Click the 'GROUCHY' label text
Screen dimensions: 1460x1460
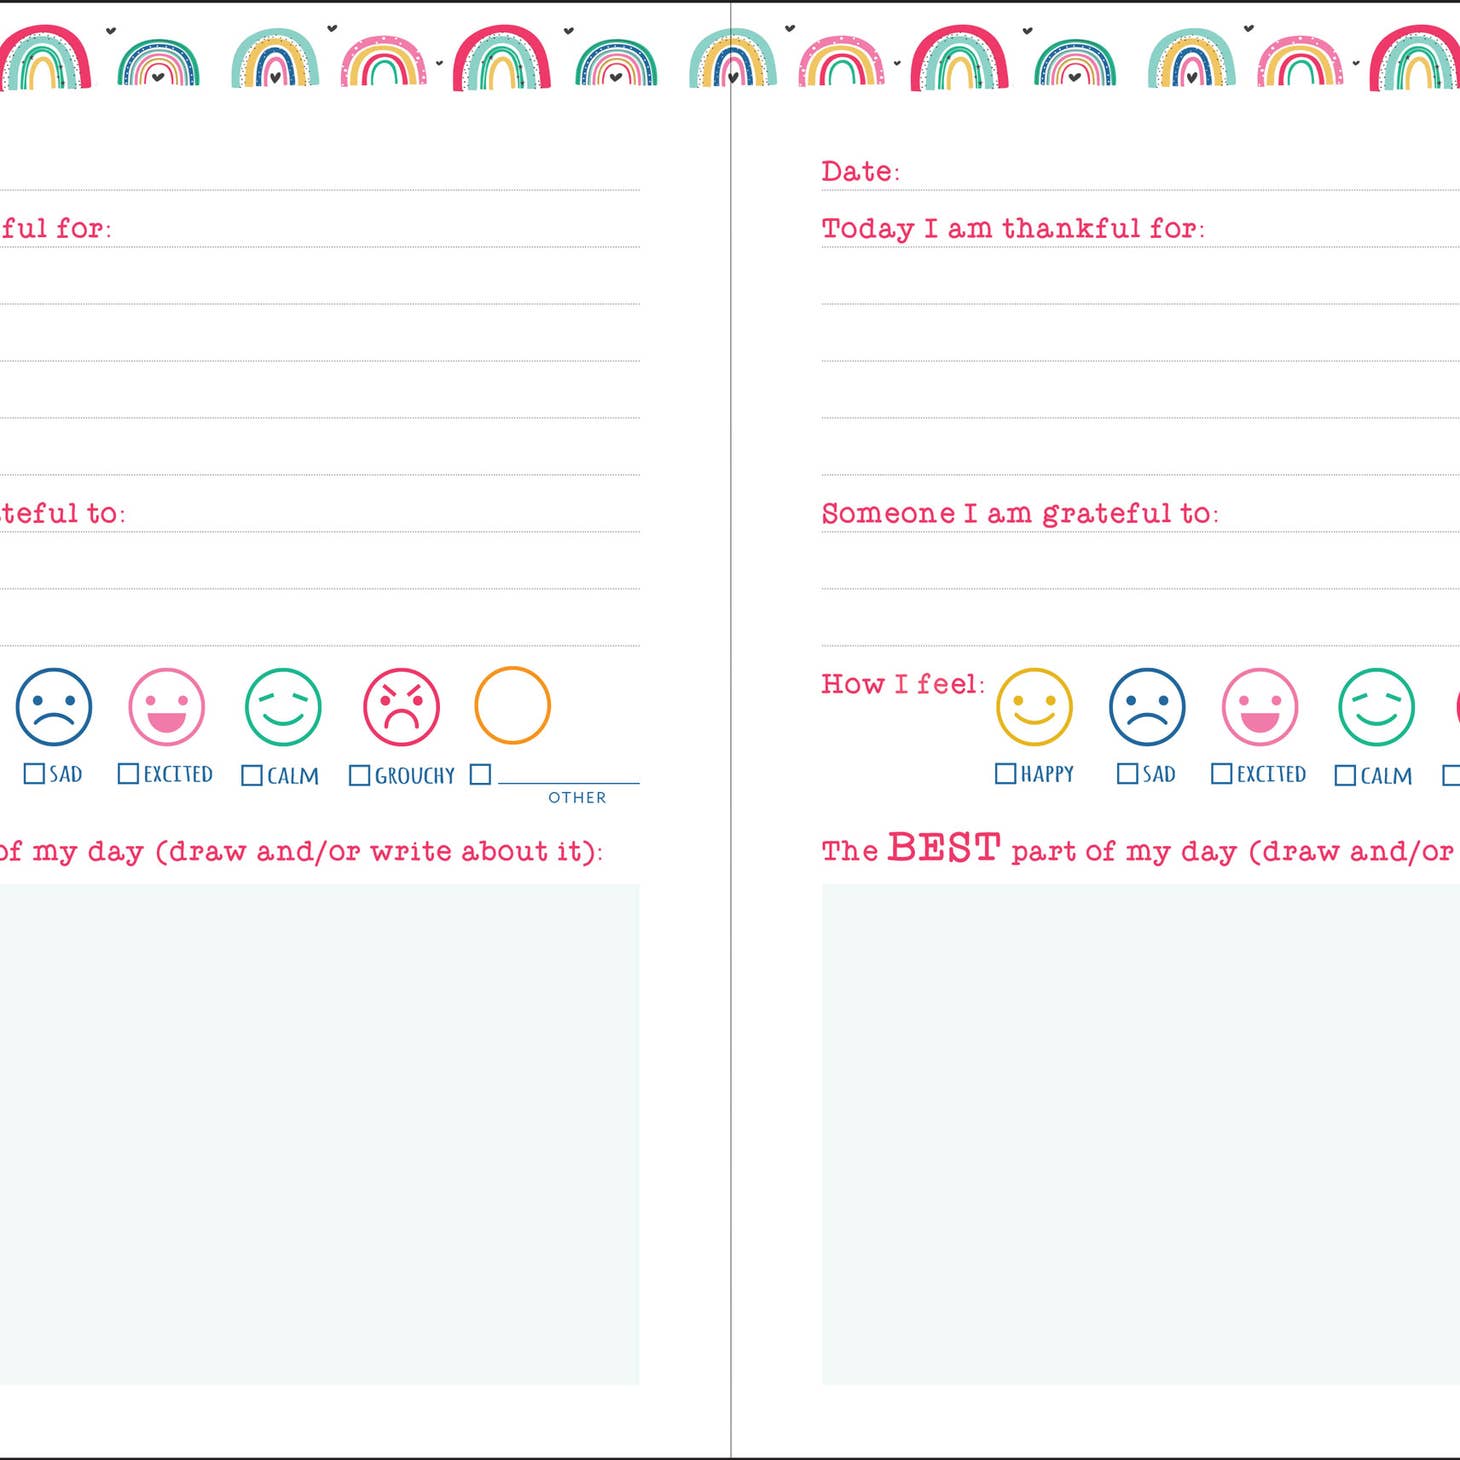tap(415, 776)
